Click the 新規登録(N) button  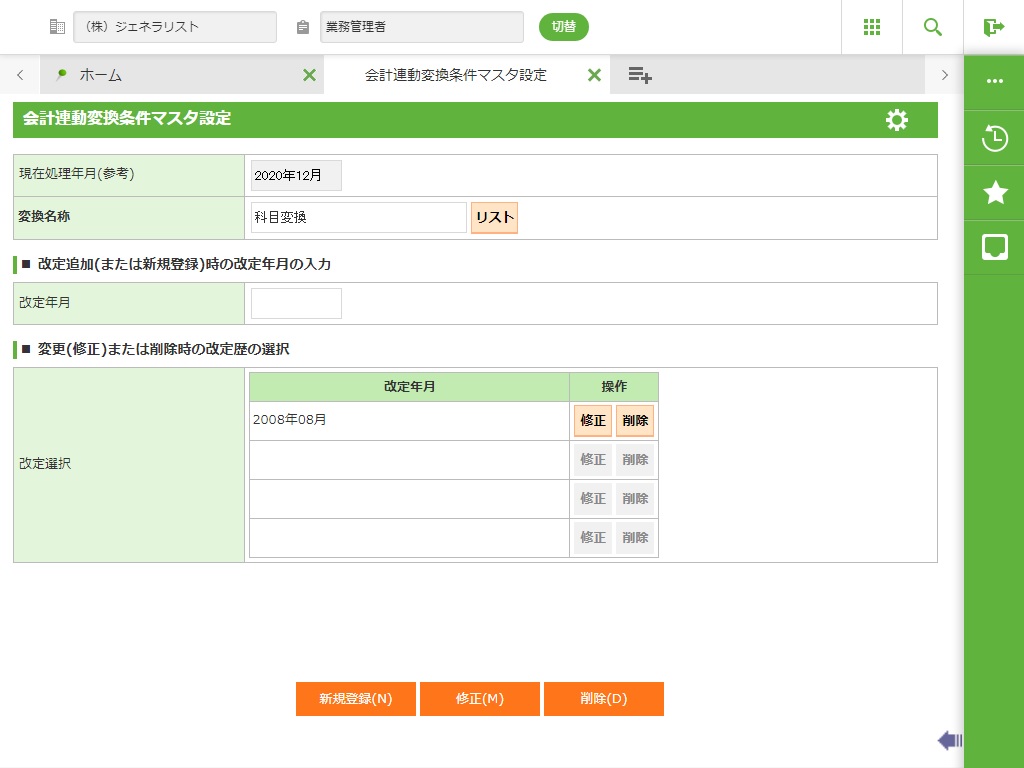coord(355,699)
